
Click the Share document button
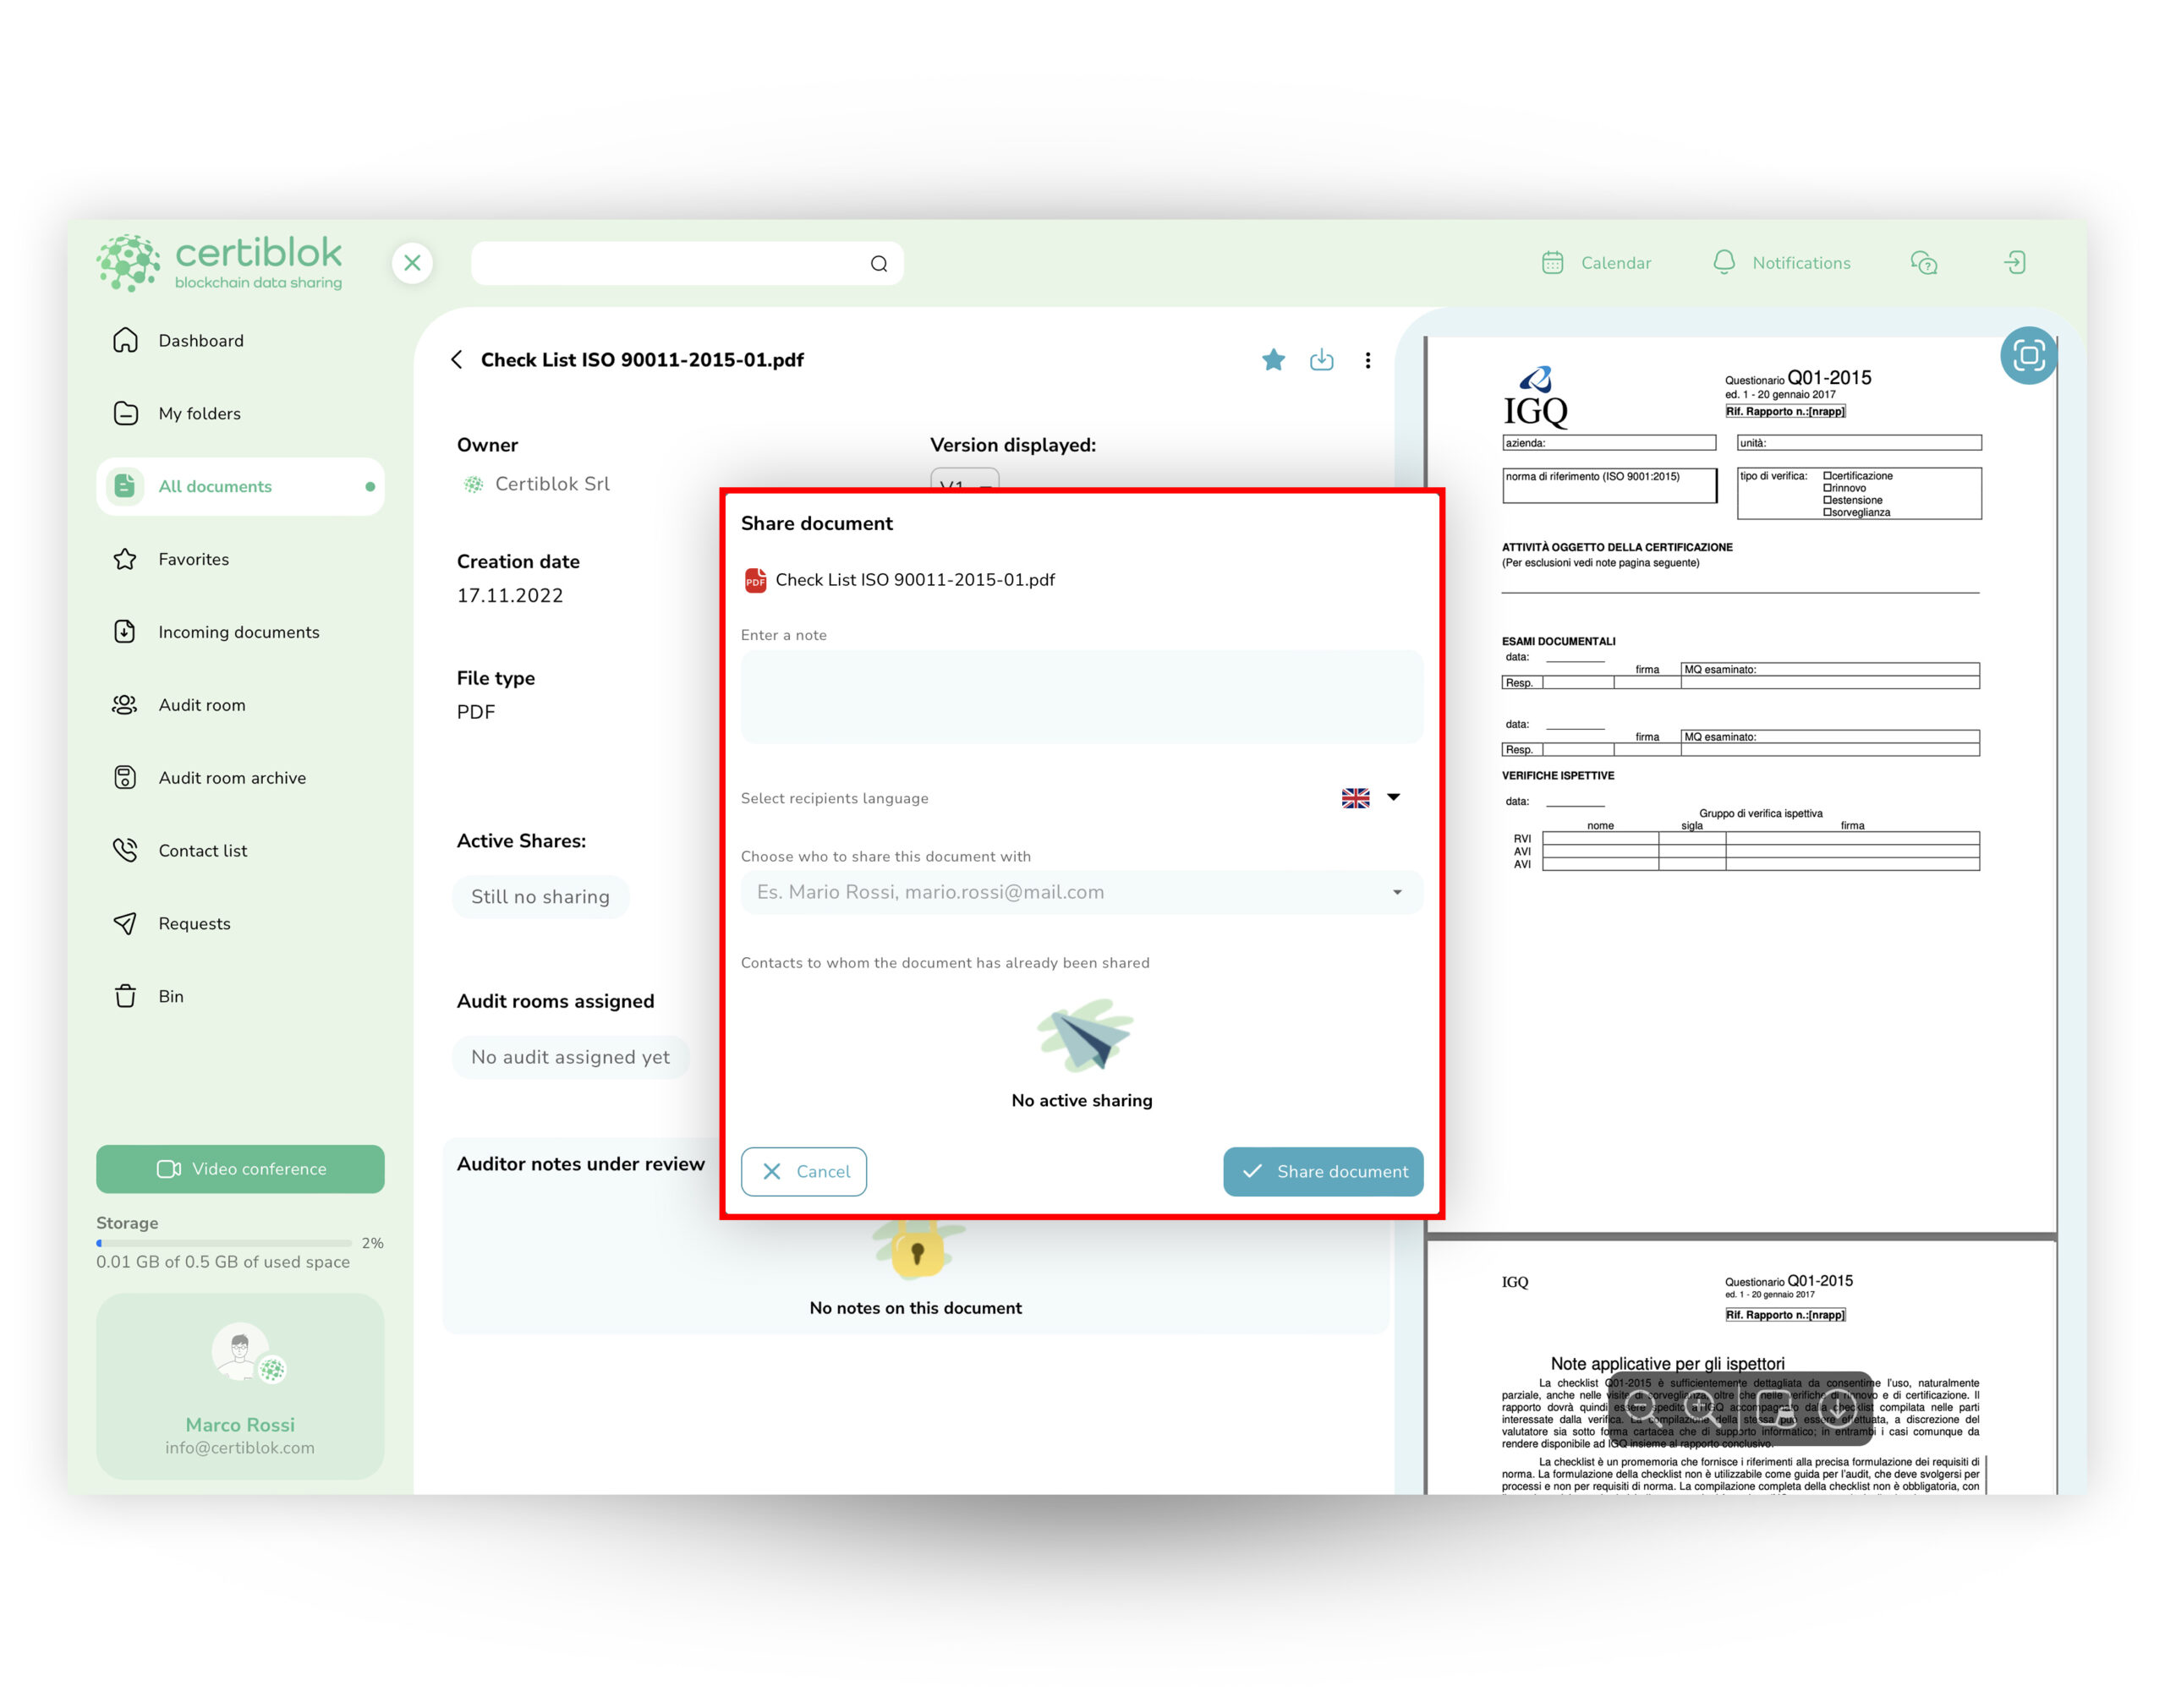1325,1170
